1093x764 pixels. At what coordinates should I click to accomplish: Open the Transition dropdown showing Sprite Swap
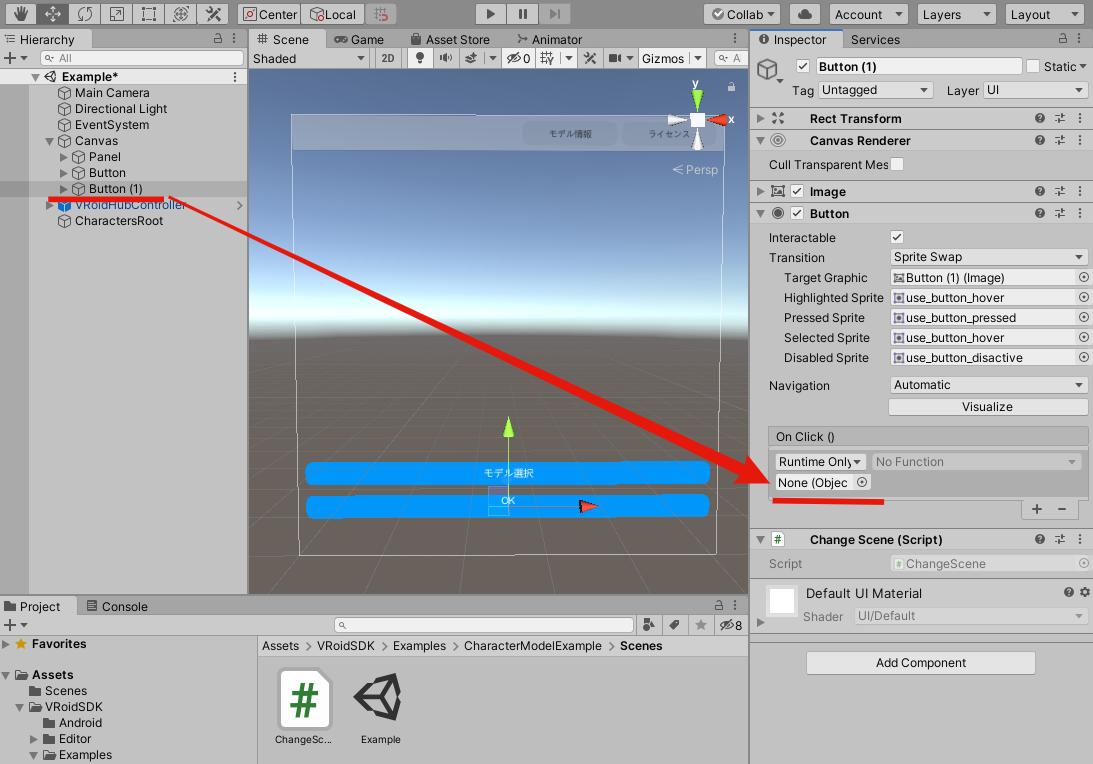click(x=988, y=257)
